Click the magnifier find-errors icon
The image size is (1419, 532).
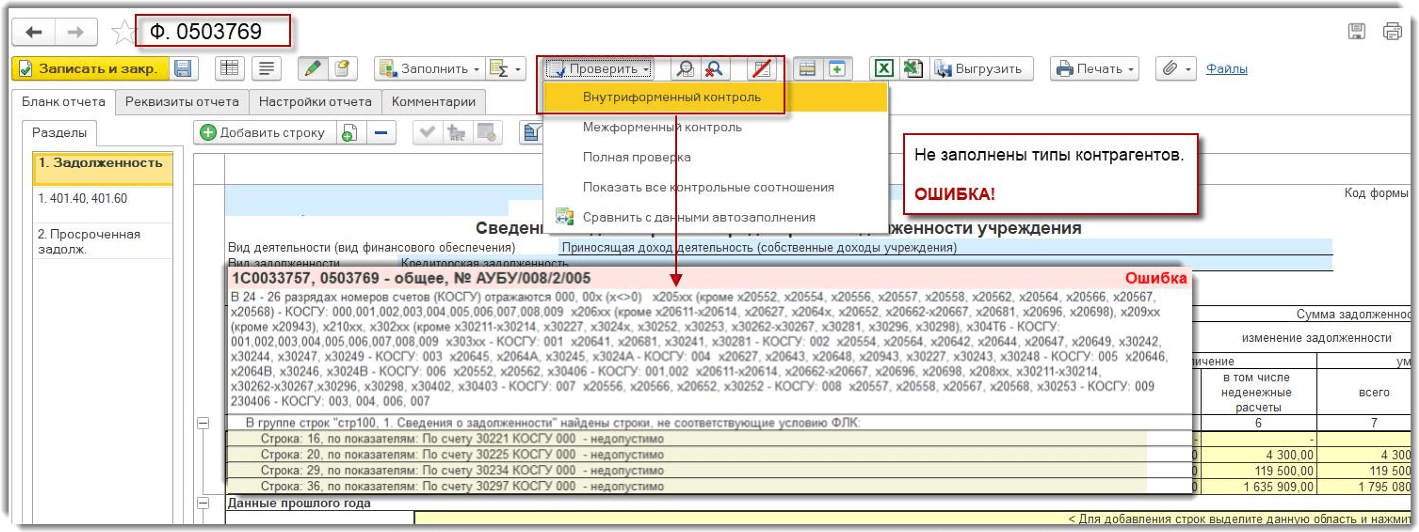pyautogui.click(x=684, y=69)
